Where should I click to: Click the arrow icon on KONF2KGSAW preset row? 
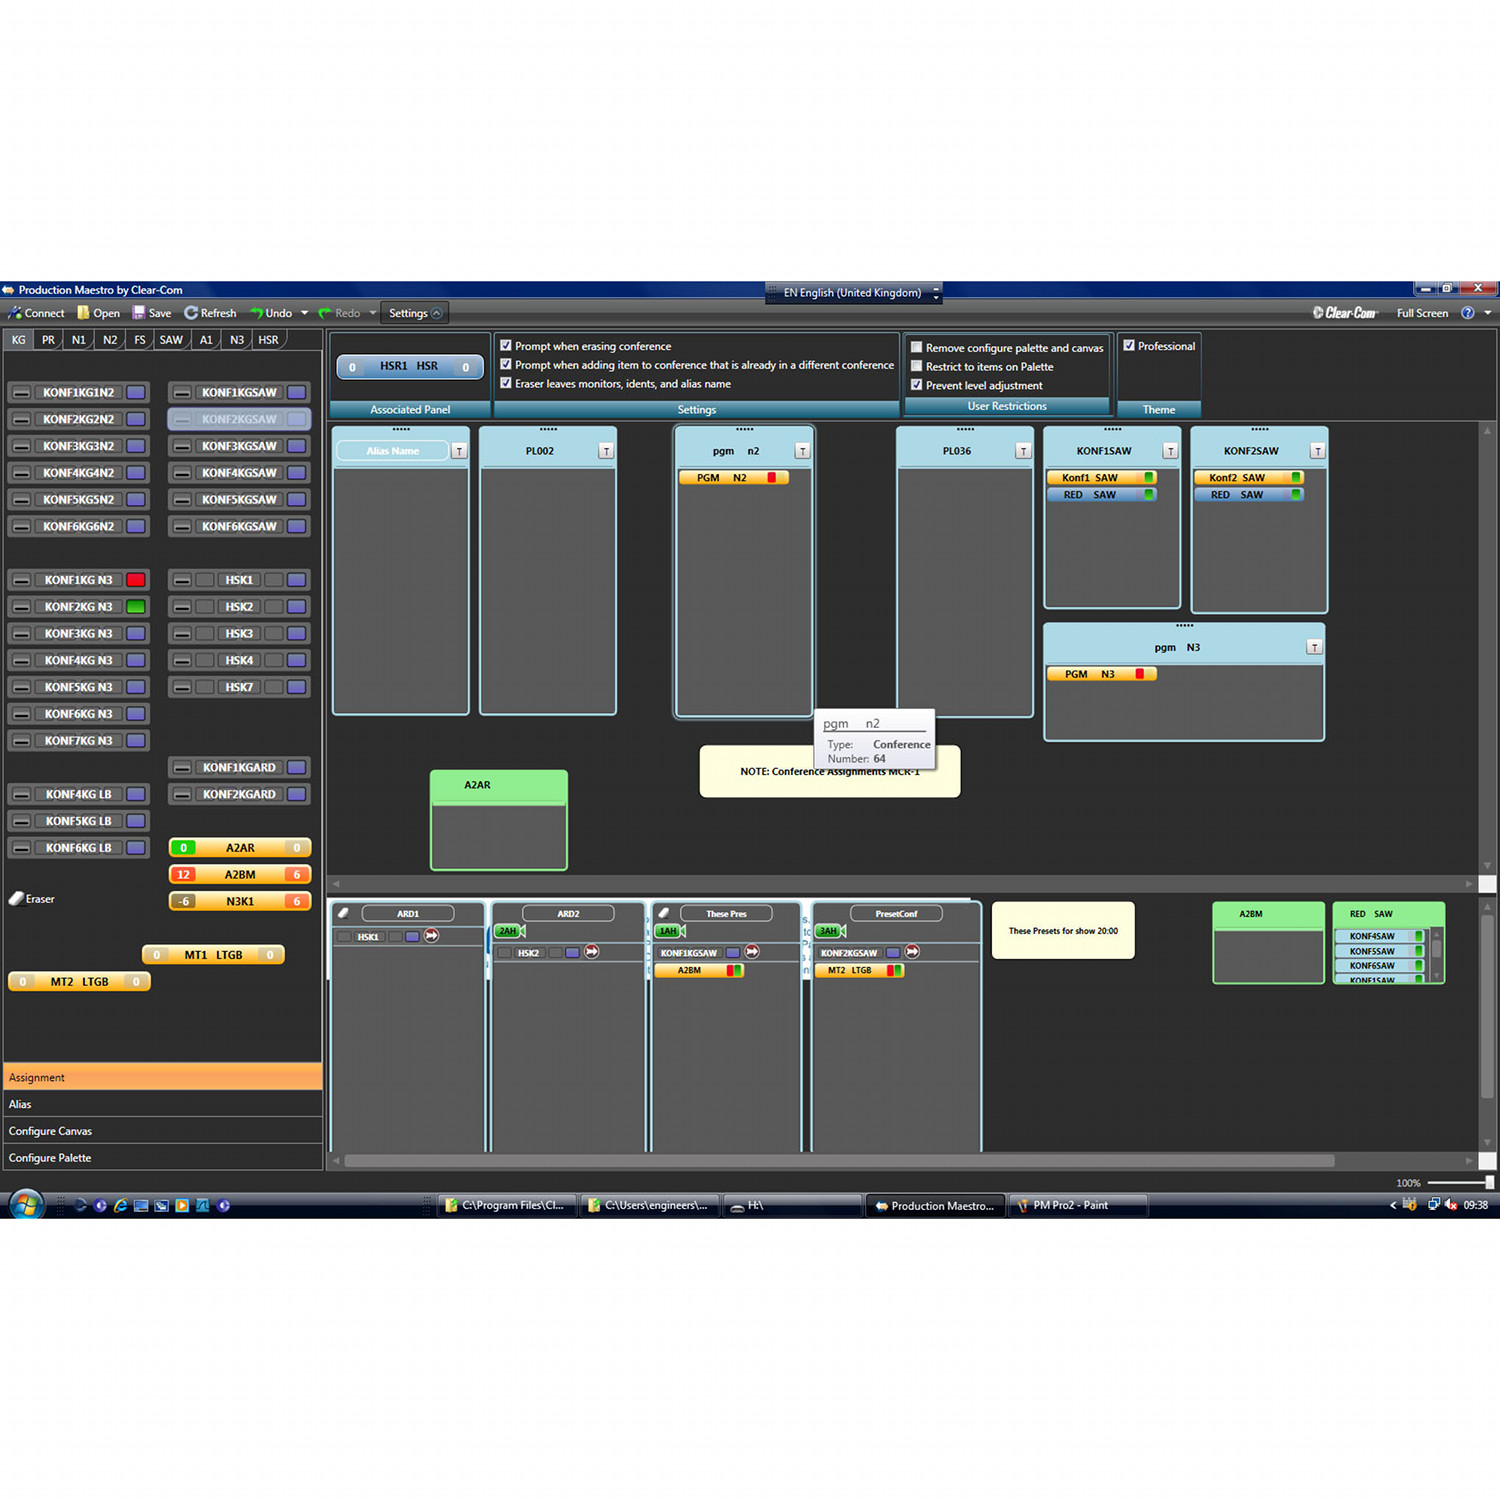(912, 952)
